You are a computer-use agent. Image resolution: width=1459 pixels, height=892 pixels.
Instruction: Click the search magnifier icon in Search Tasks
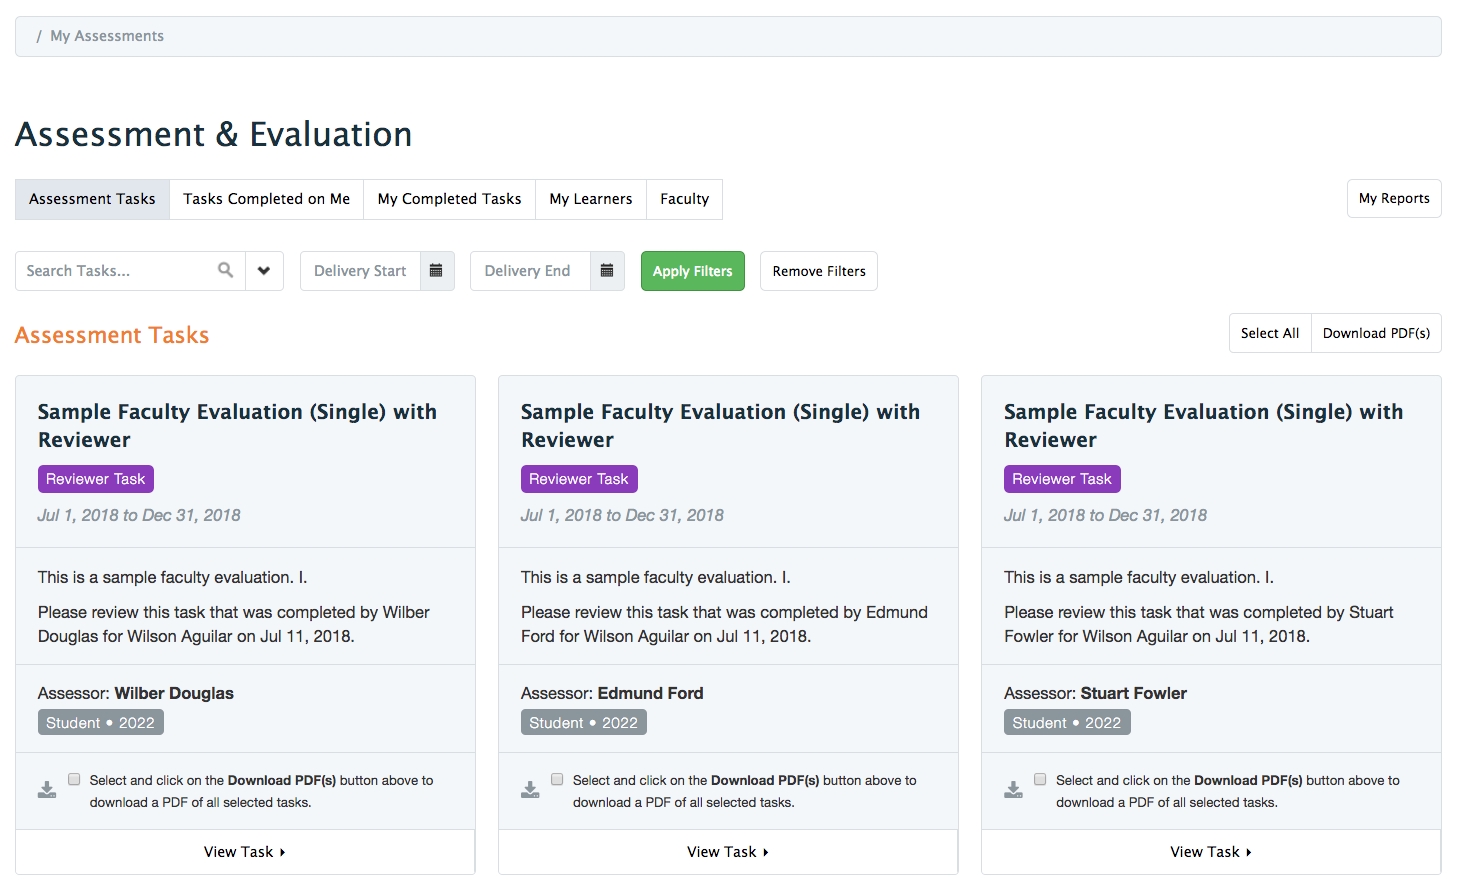pos(225,270)
